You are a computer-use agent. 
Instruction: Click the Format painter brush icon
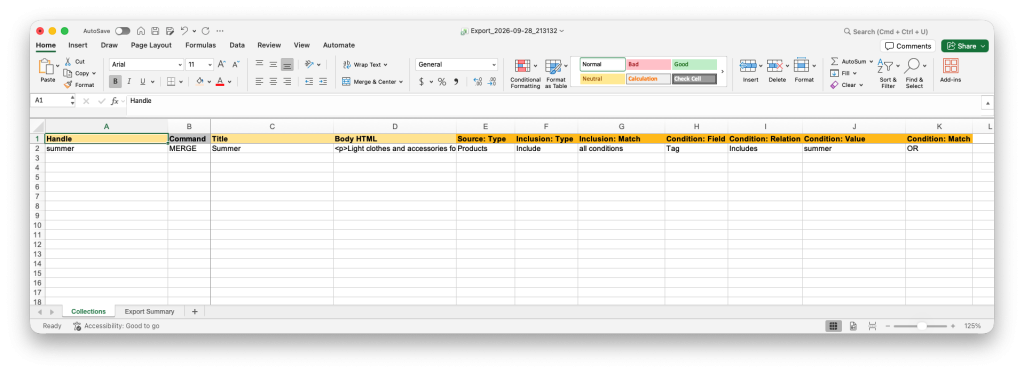coord(68,85)
